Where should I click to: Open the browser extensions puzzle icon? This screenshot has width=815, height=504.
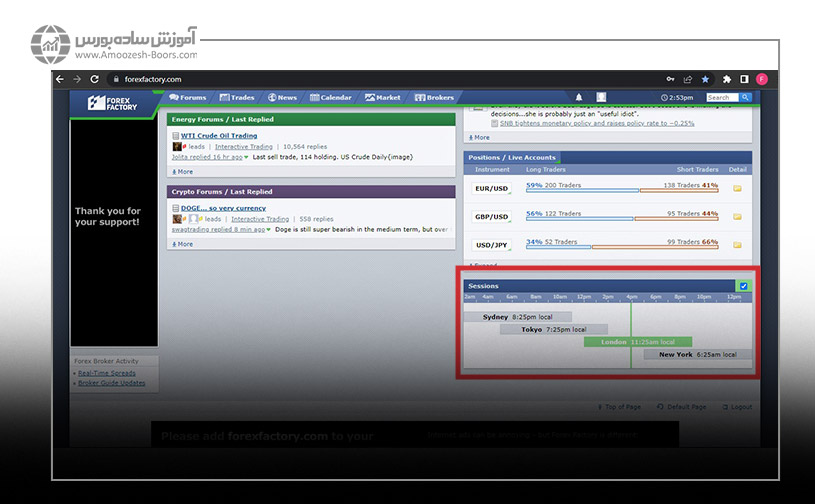pos(725,79)
